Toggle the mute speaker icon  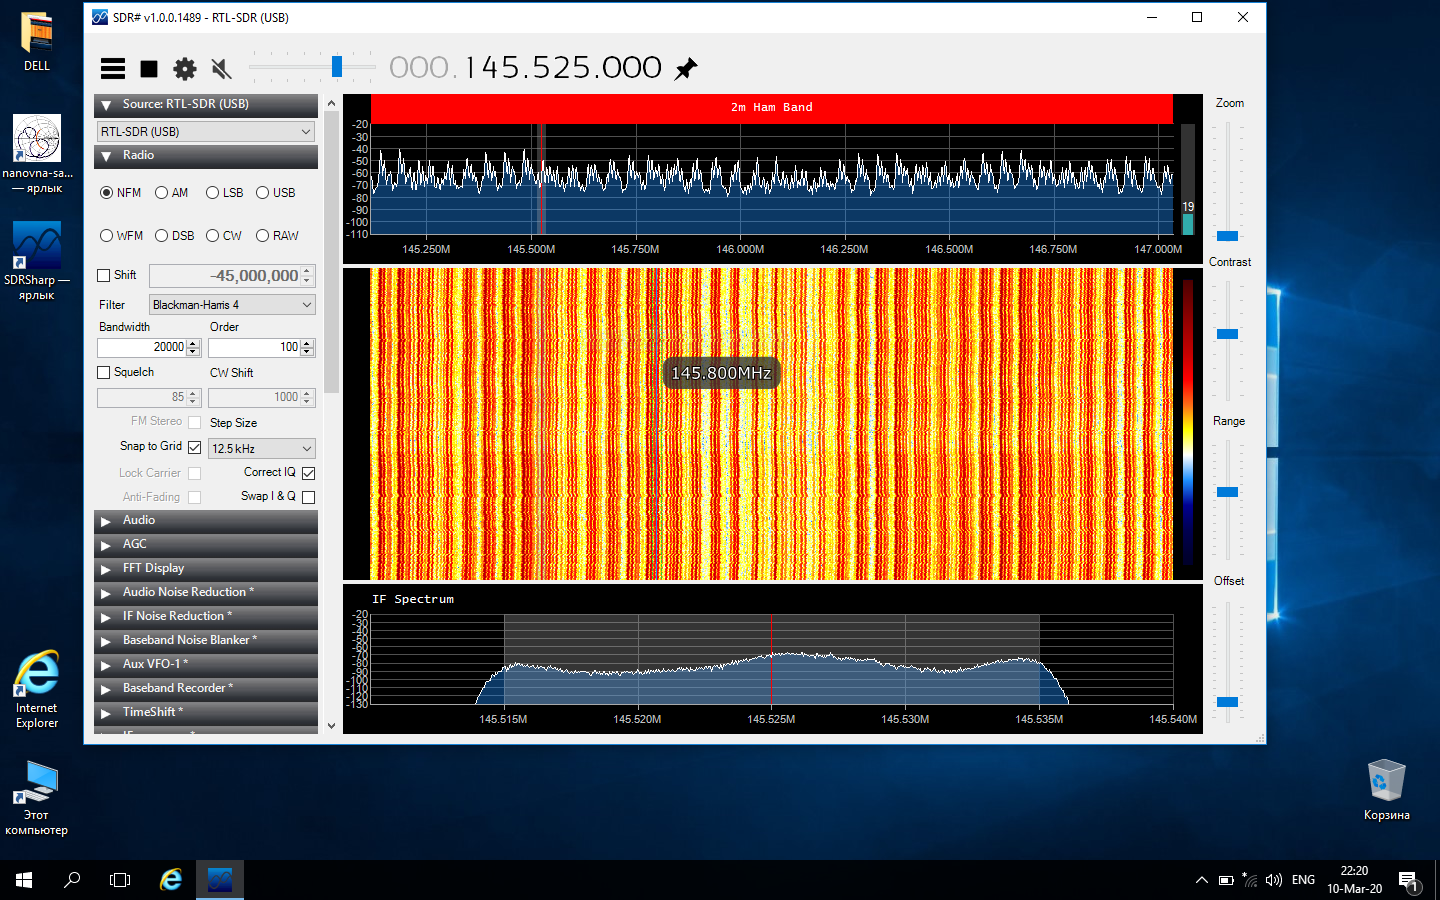(221, 68)
